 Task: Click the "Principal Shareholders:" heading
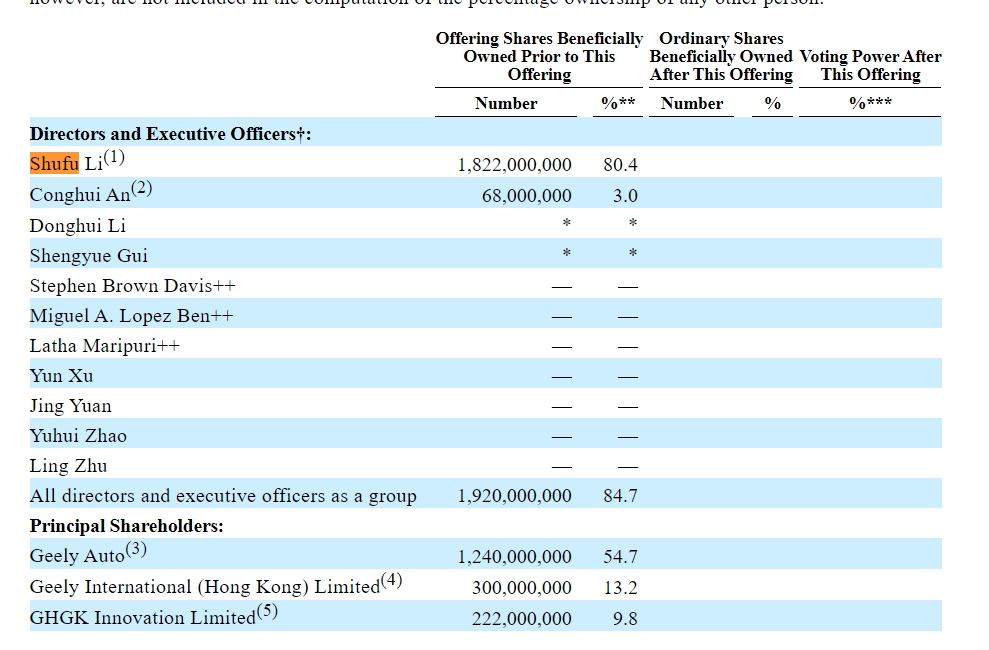(x=127, y=526)
